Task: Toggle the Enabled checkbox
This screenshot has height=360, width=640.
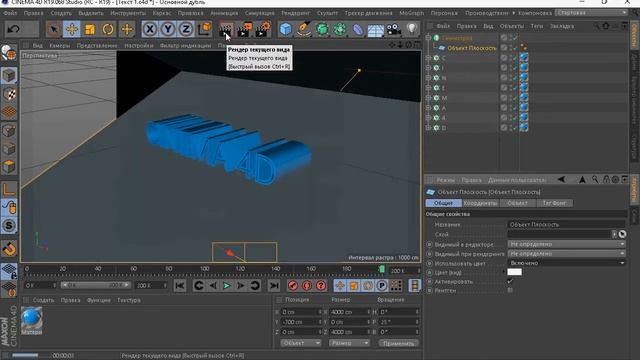Action: click(510, 281)
